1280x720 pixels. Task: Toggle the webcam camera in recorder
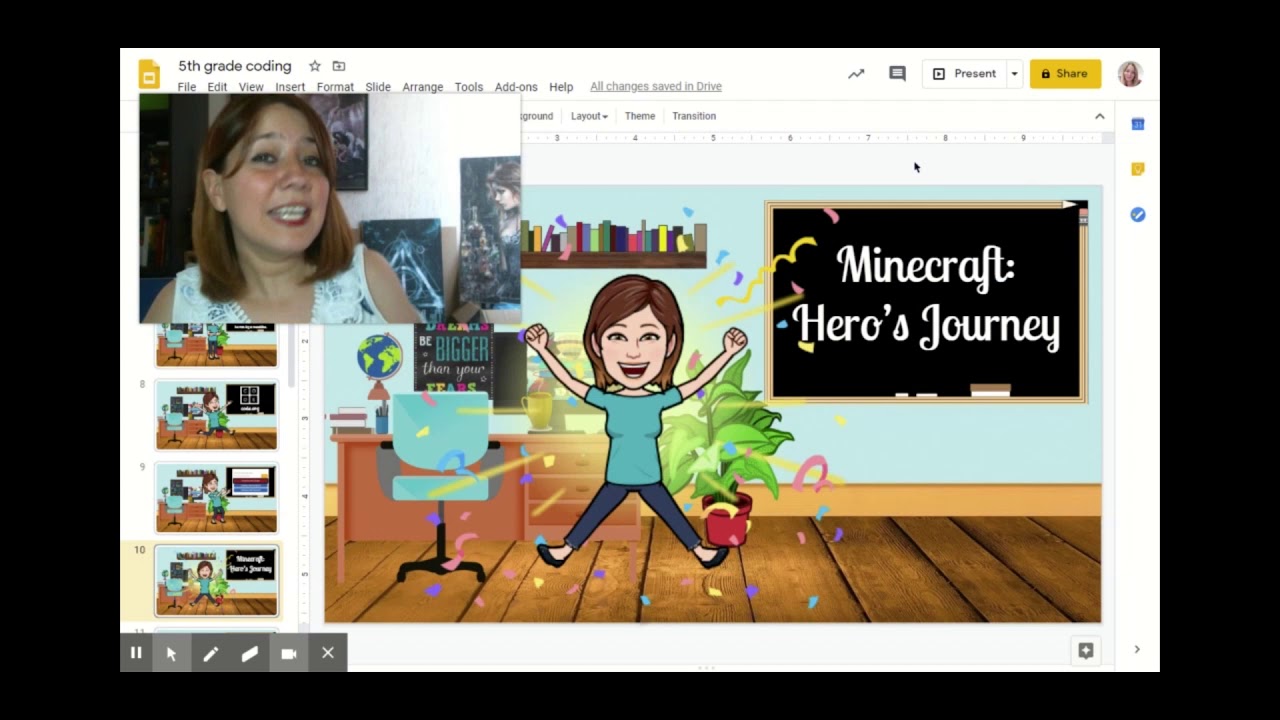tap(288, 653)
